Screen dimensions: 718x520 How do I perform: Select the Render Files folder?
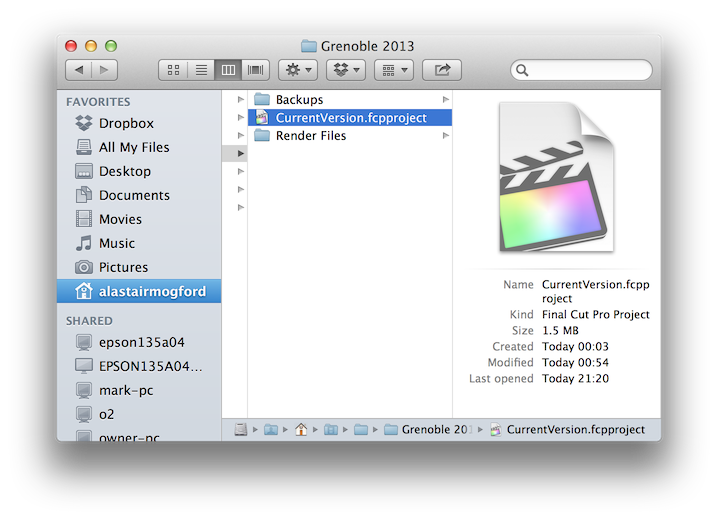tap(350, 135)
